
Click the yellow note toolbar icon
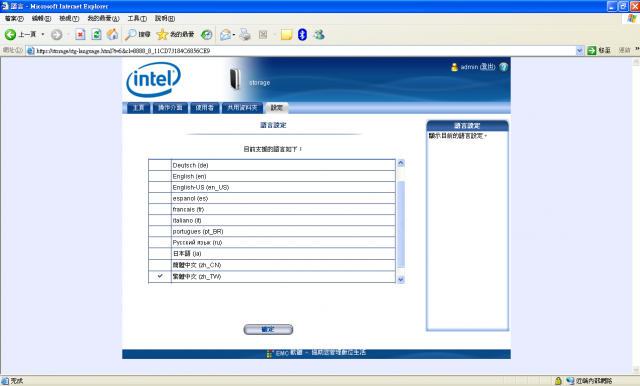pos(287,35)
